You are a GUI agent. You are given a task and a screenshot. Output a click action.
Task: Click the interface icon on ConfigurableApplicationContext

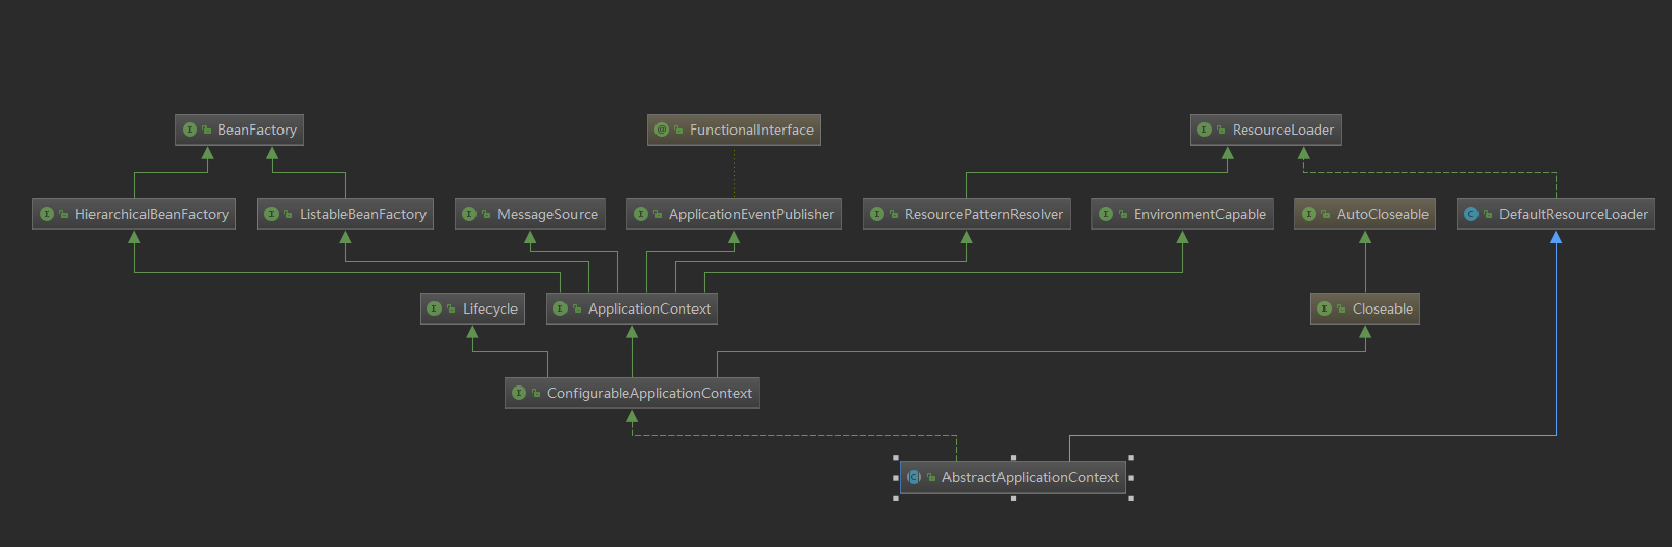coord(519,393)
